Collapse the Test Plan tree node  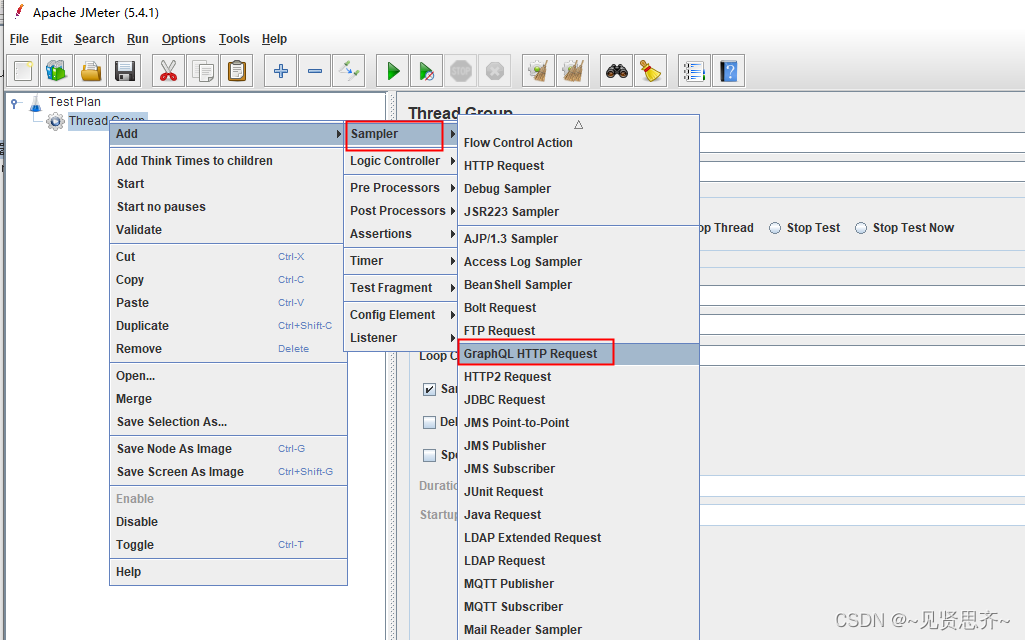(14, 103)
